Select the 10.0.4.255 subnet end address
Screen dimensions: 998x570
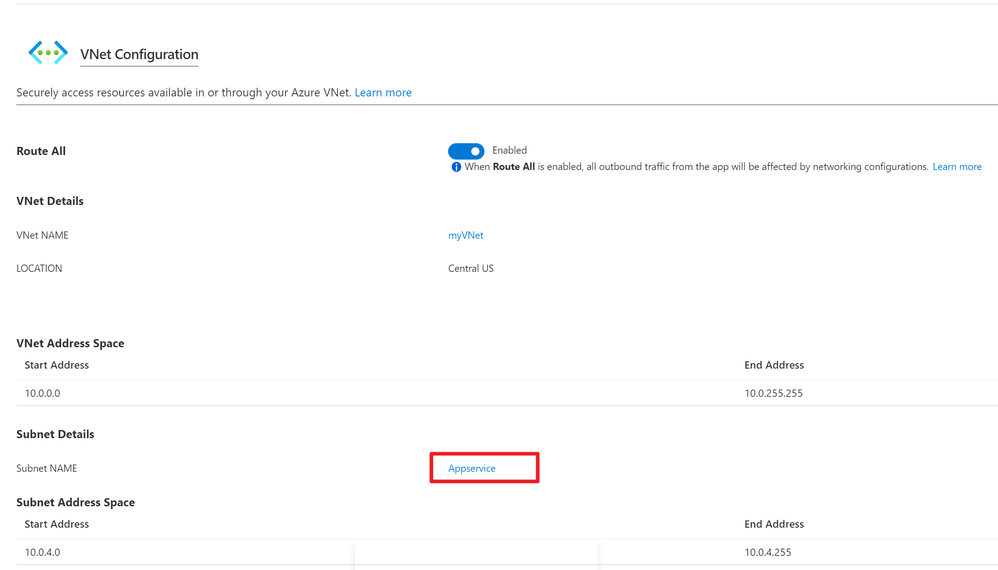tap(768, 552)
